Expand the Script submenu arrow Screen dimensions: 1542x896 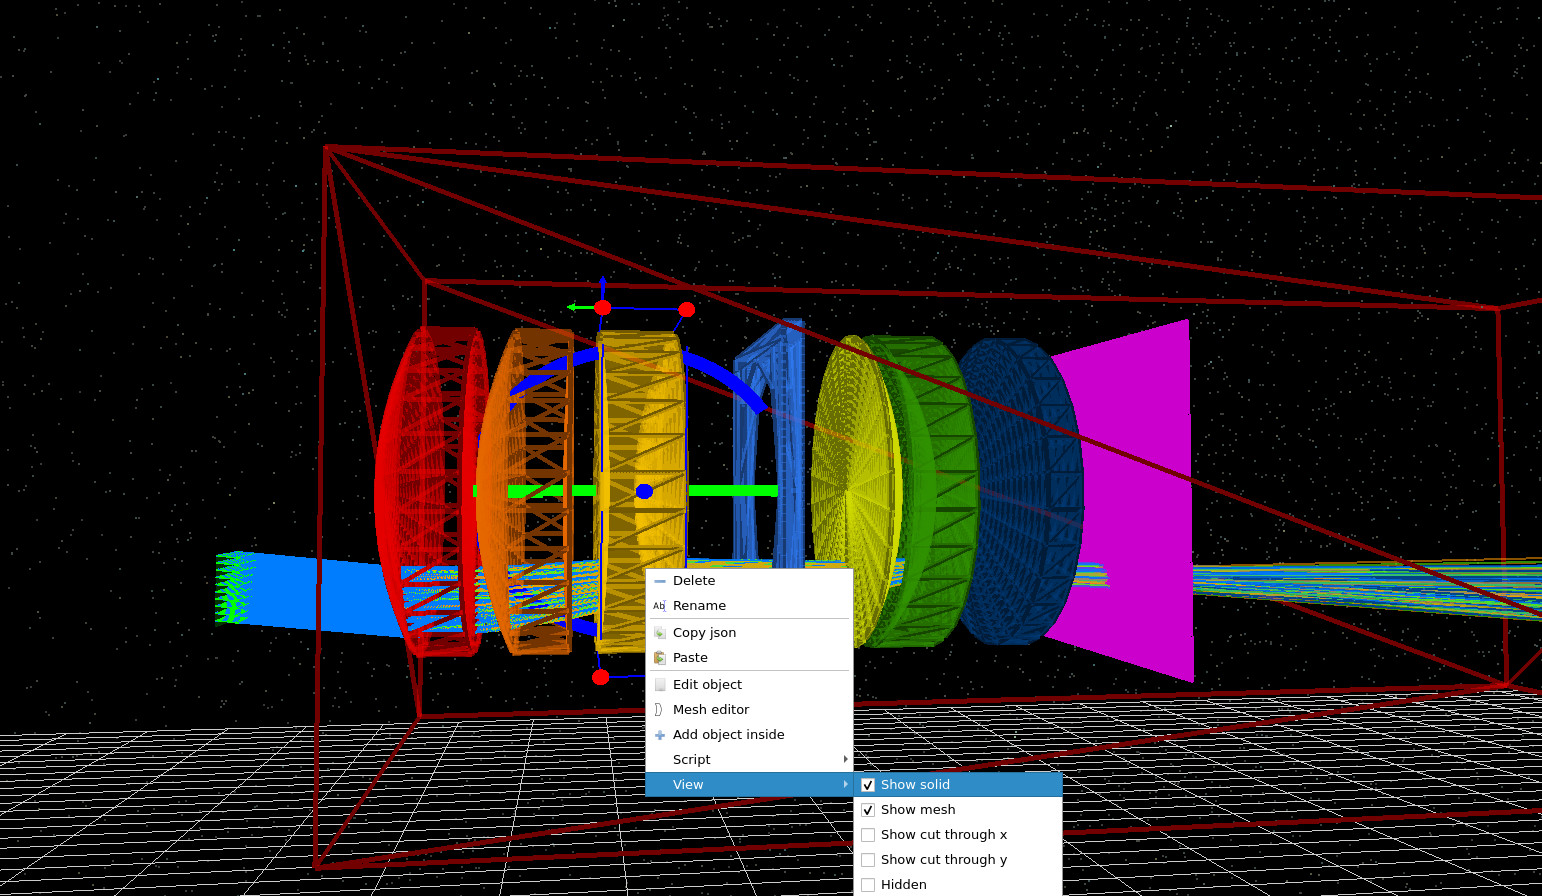[x=845, y=759]
